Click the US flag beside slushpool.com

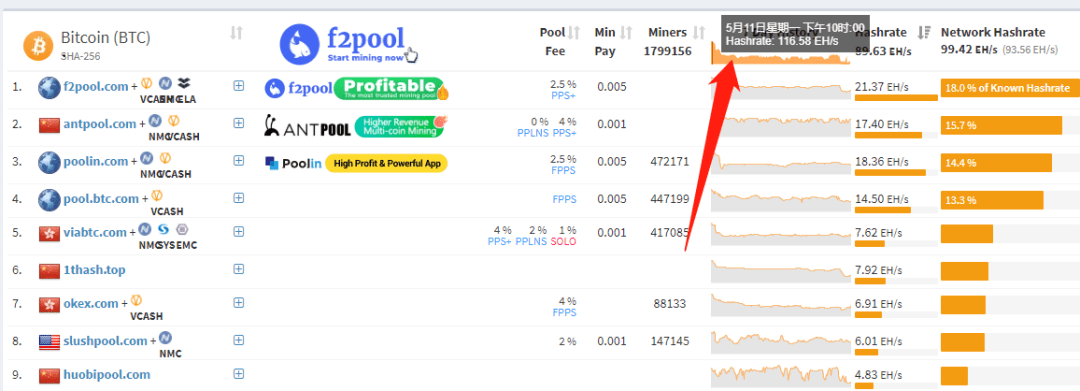coord(50,341)
